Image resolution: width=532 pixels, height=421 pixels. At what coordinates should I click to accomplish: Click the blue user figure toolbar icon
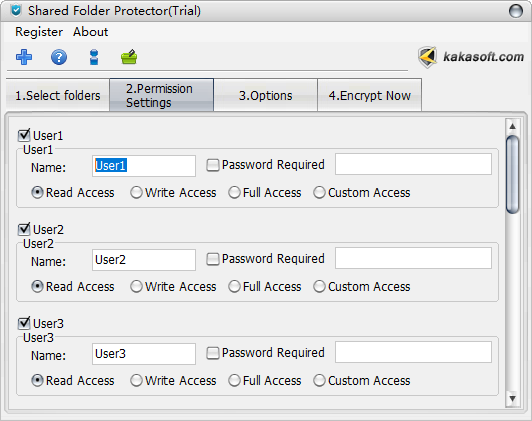coord(94,57)
